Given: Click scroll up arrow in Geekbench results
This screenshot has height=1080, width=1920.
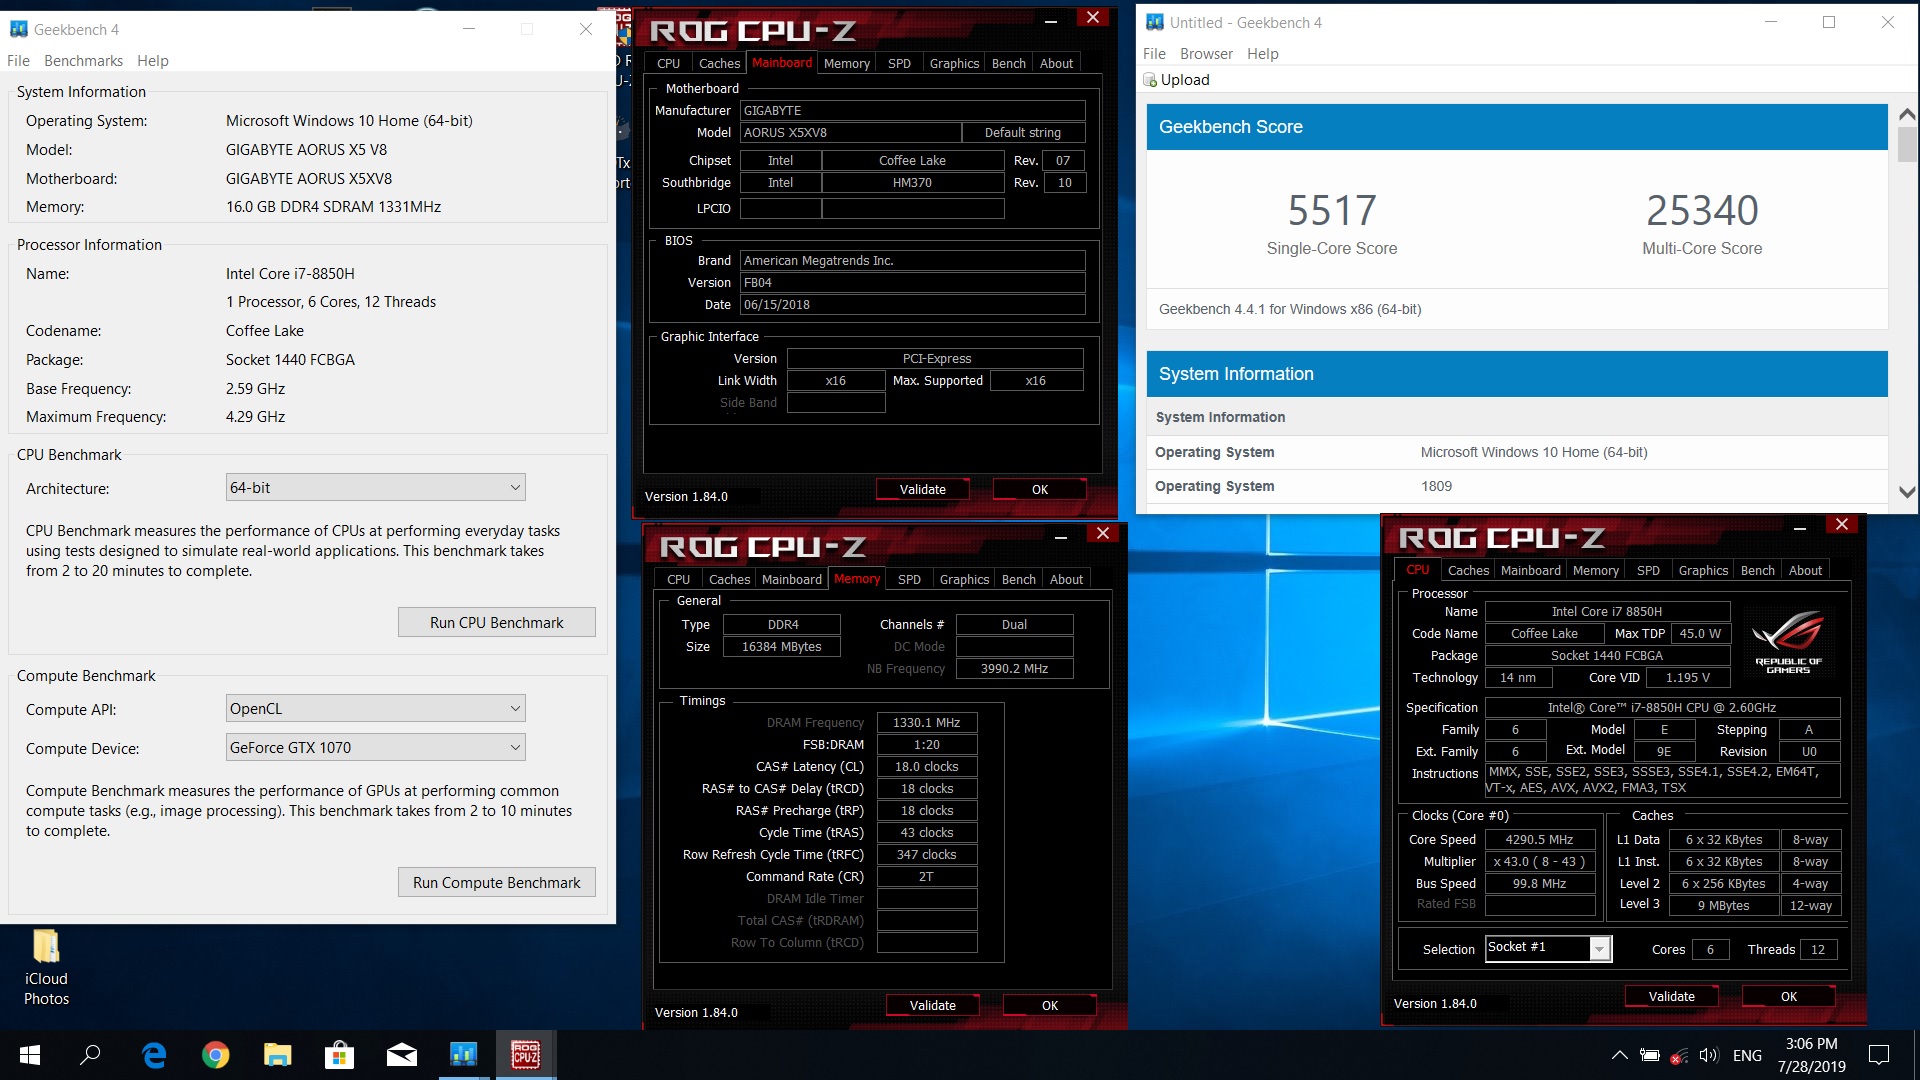Looking at the screenshot, I should pos(1907,115).
